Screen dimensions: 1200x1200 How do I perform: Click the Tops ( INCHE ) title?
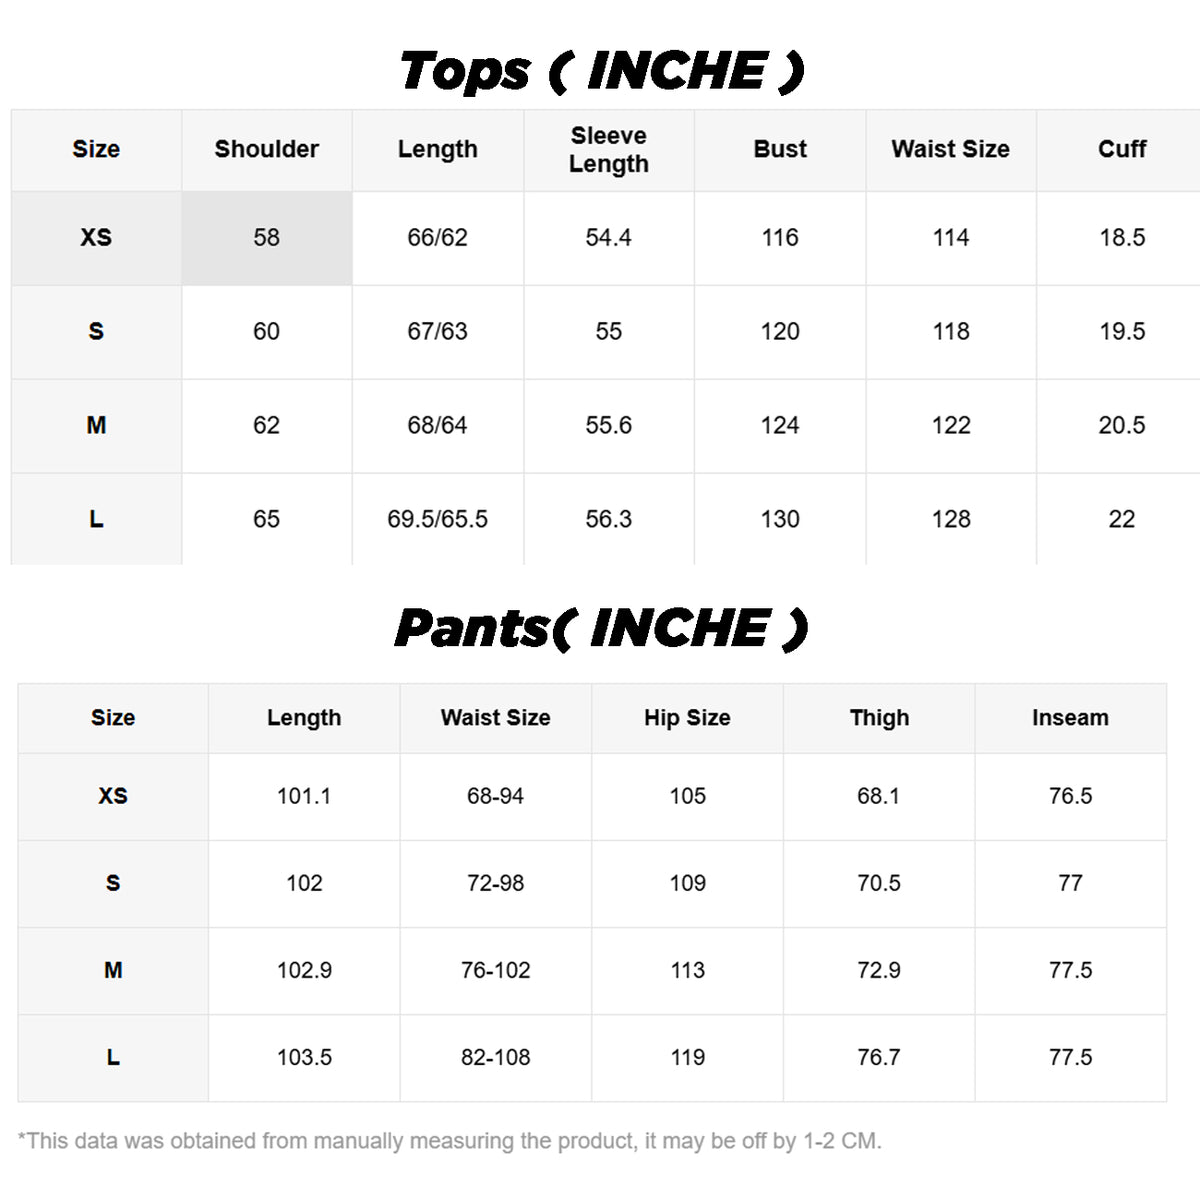[601, 71]
